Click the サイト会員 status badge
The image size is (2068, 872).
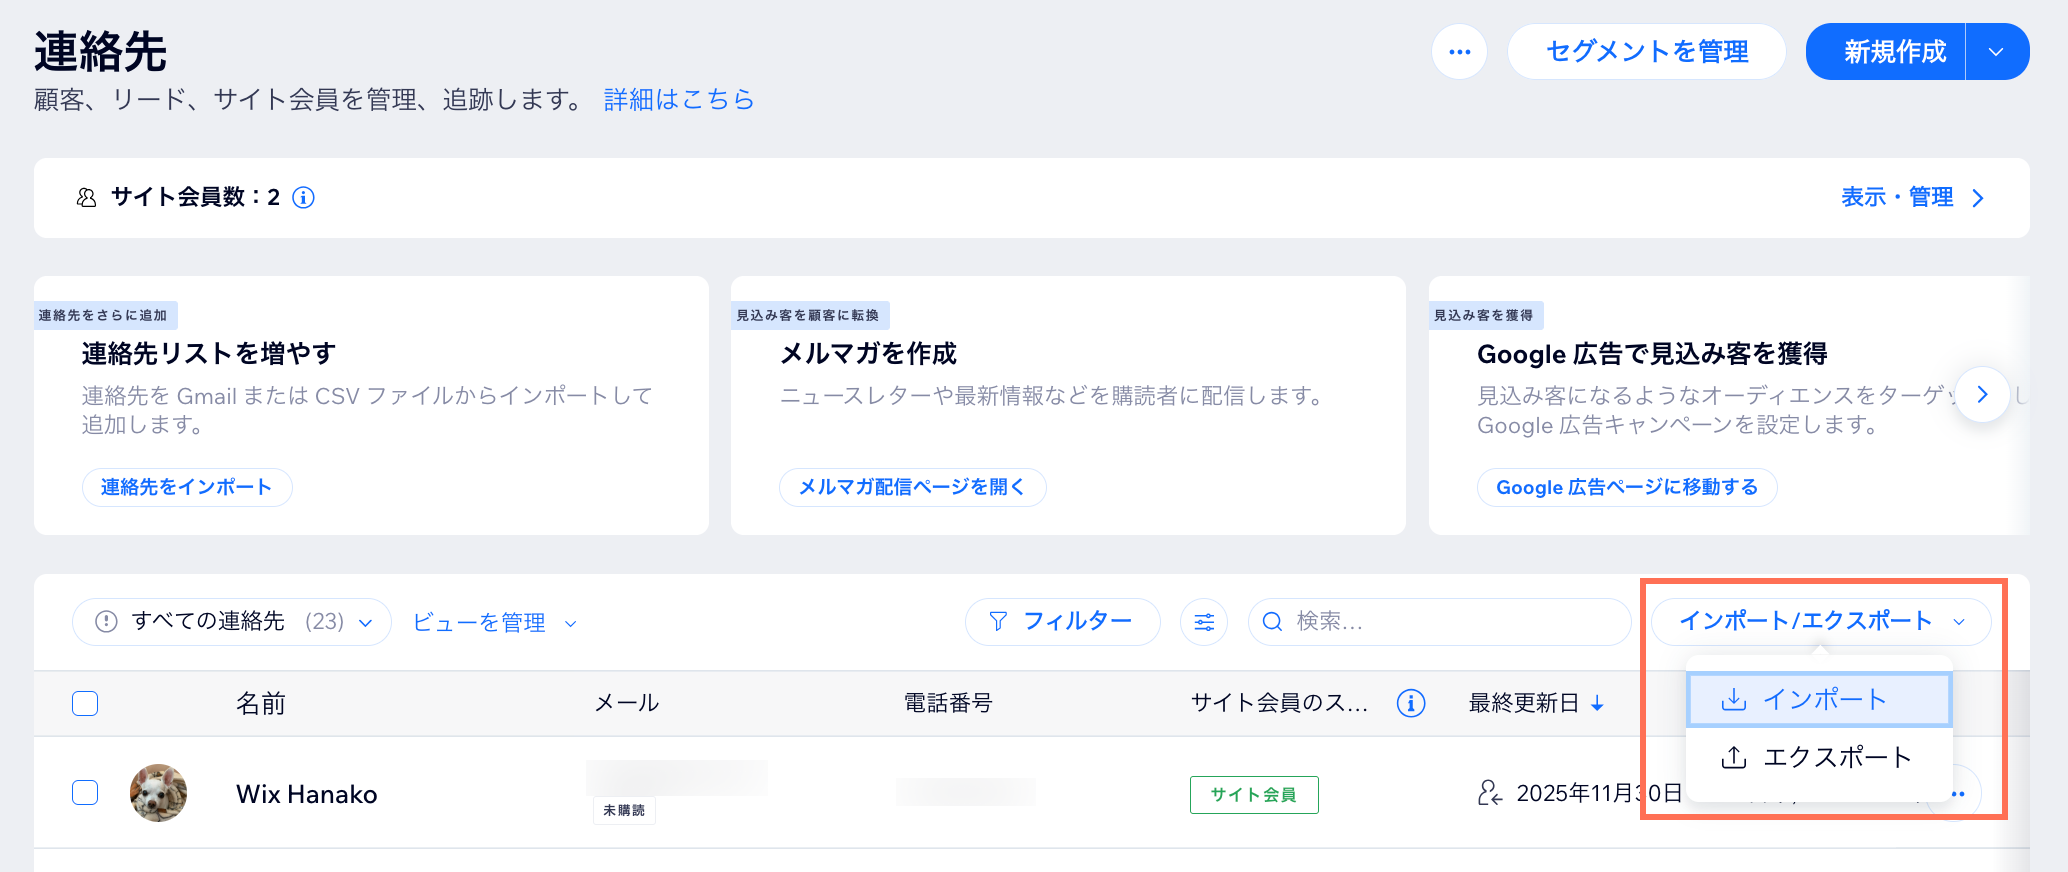1254,795
